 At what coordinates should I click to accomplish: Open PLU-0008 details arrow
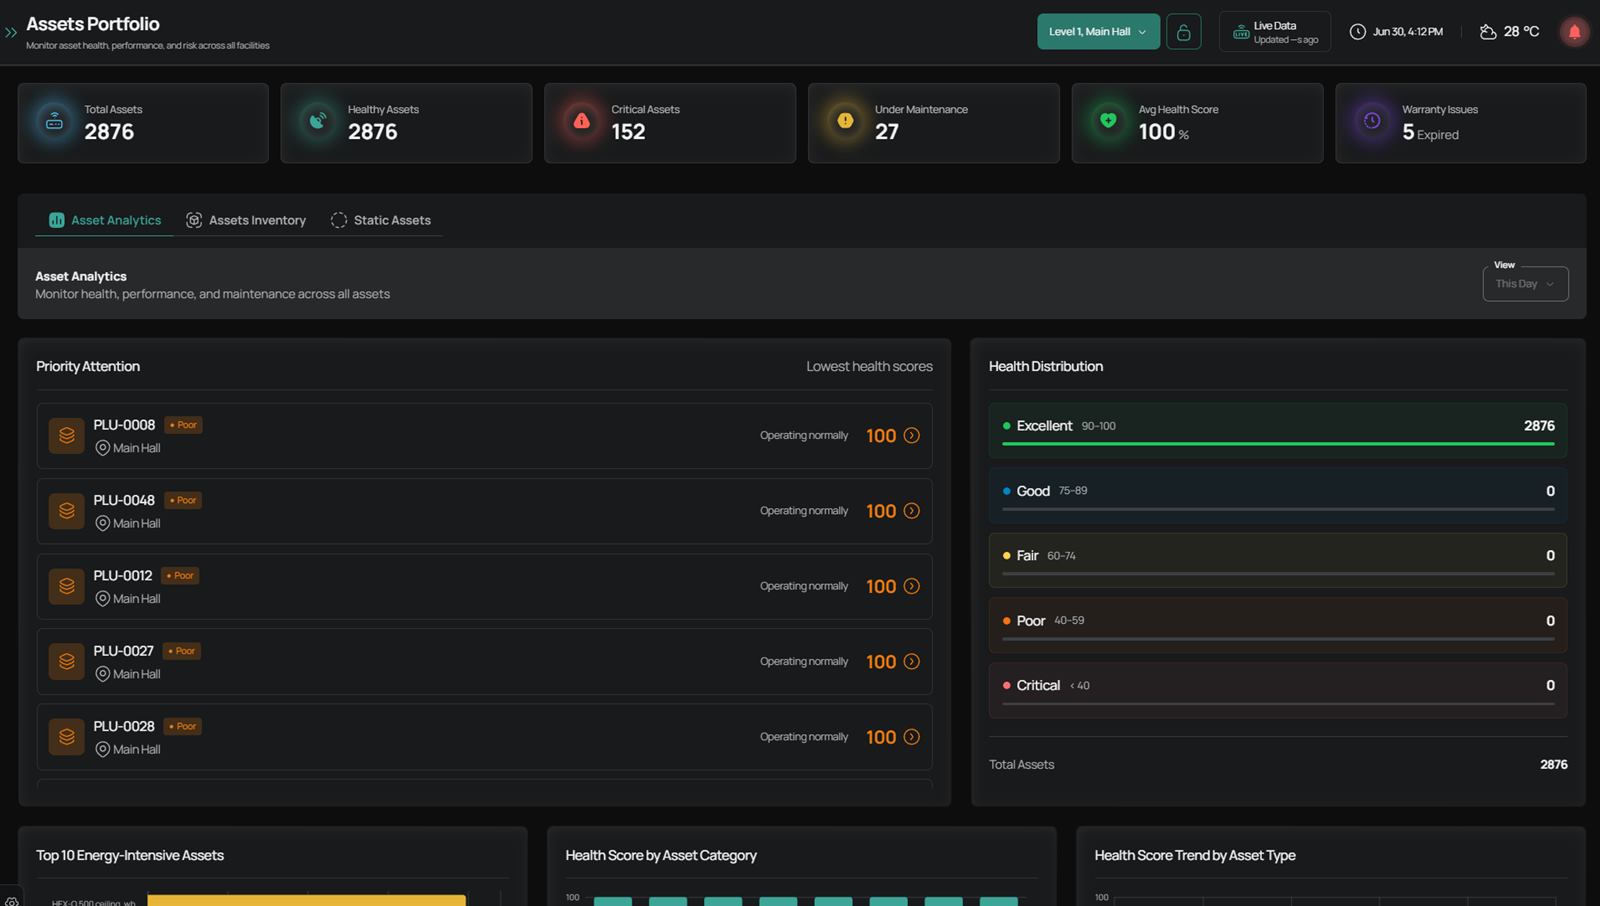pyautogui.click(x=912, y=436)
